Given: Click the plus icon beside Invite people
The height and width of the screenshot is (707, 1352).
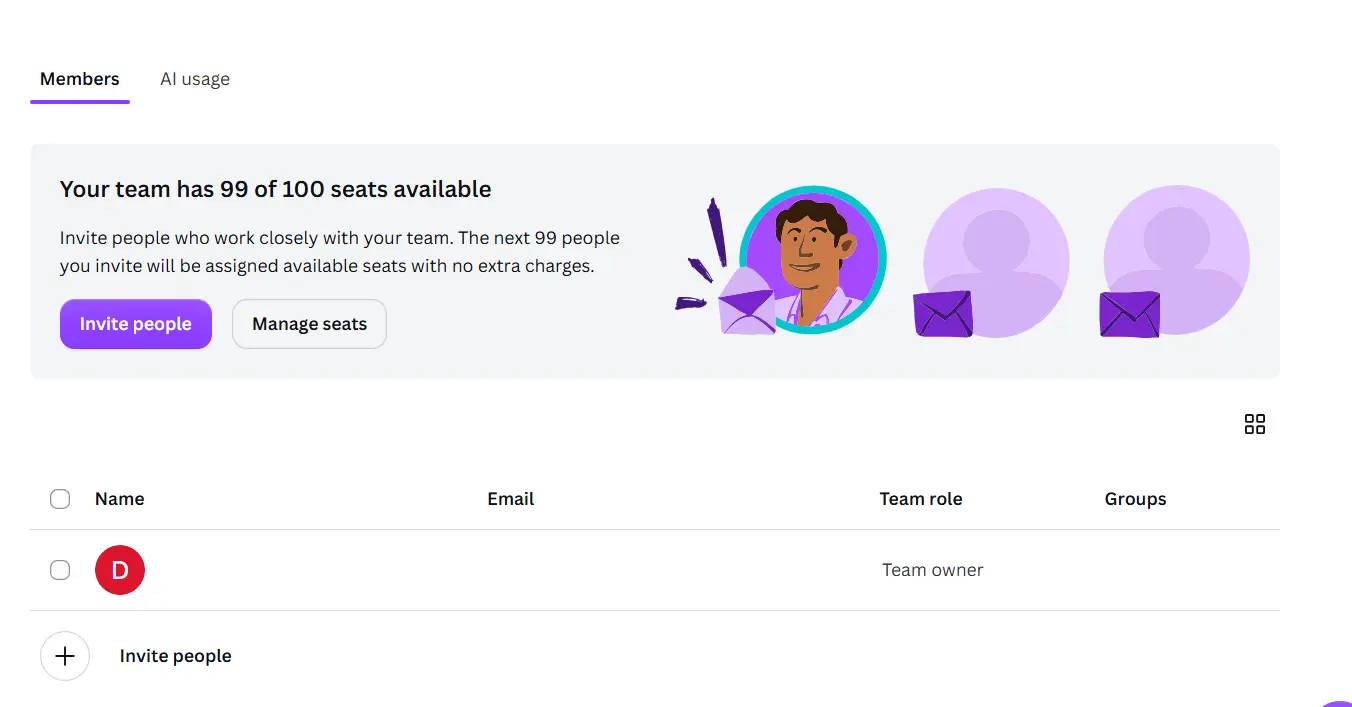Looking at the screenshot, I should pos(65,656).
